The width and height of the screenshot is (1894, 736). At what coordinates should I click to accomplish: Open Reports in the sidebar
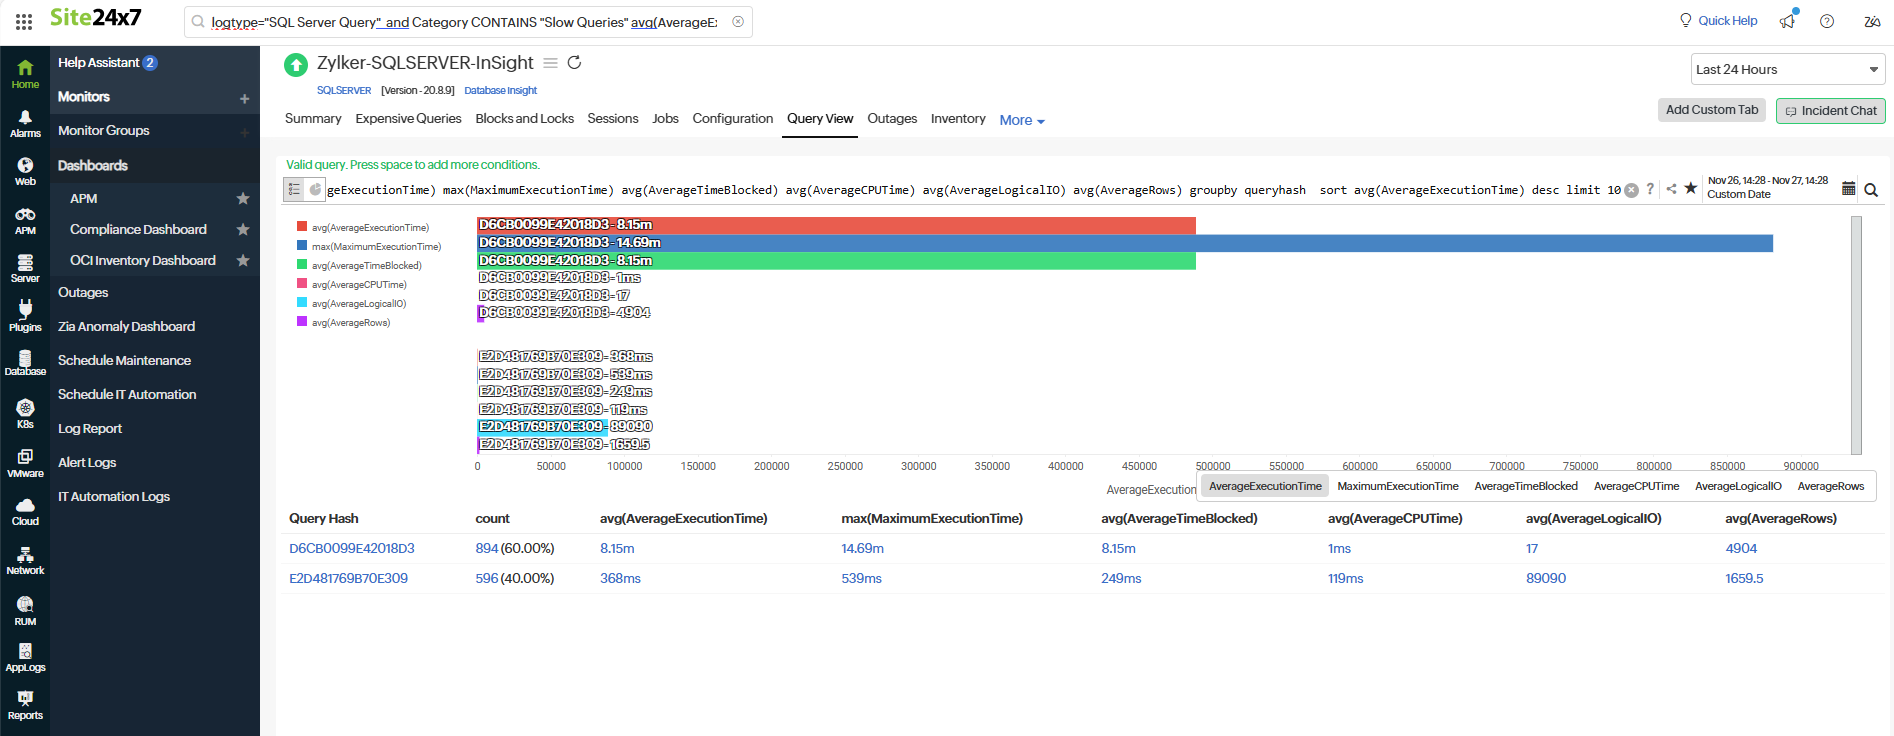point(25,706)
